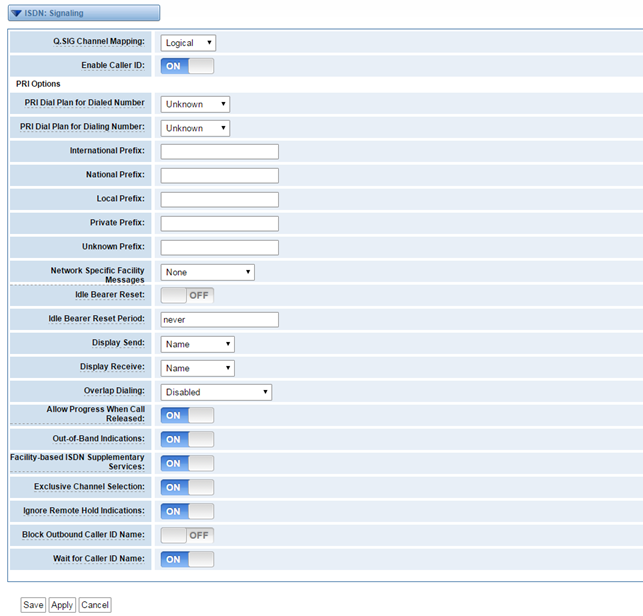This screenshot has height=616, width=643.
Task: Click the Display Receive label
Action: click(112, 366)
